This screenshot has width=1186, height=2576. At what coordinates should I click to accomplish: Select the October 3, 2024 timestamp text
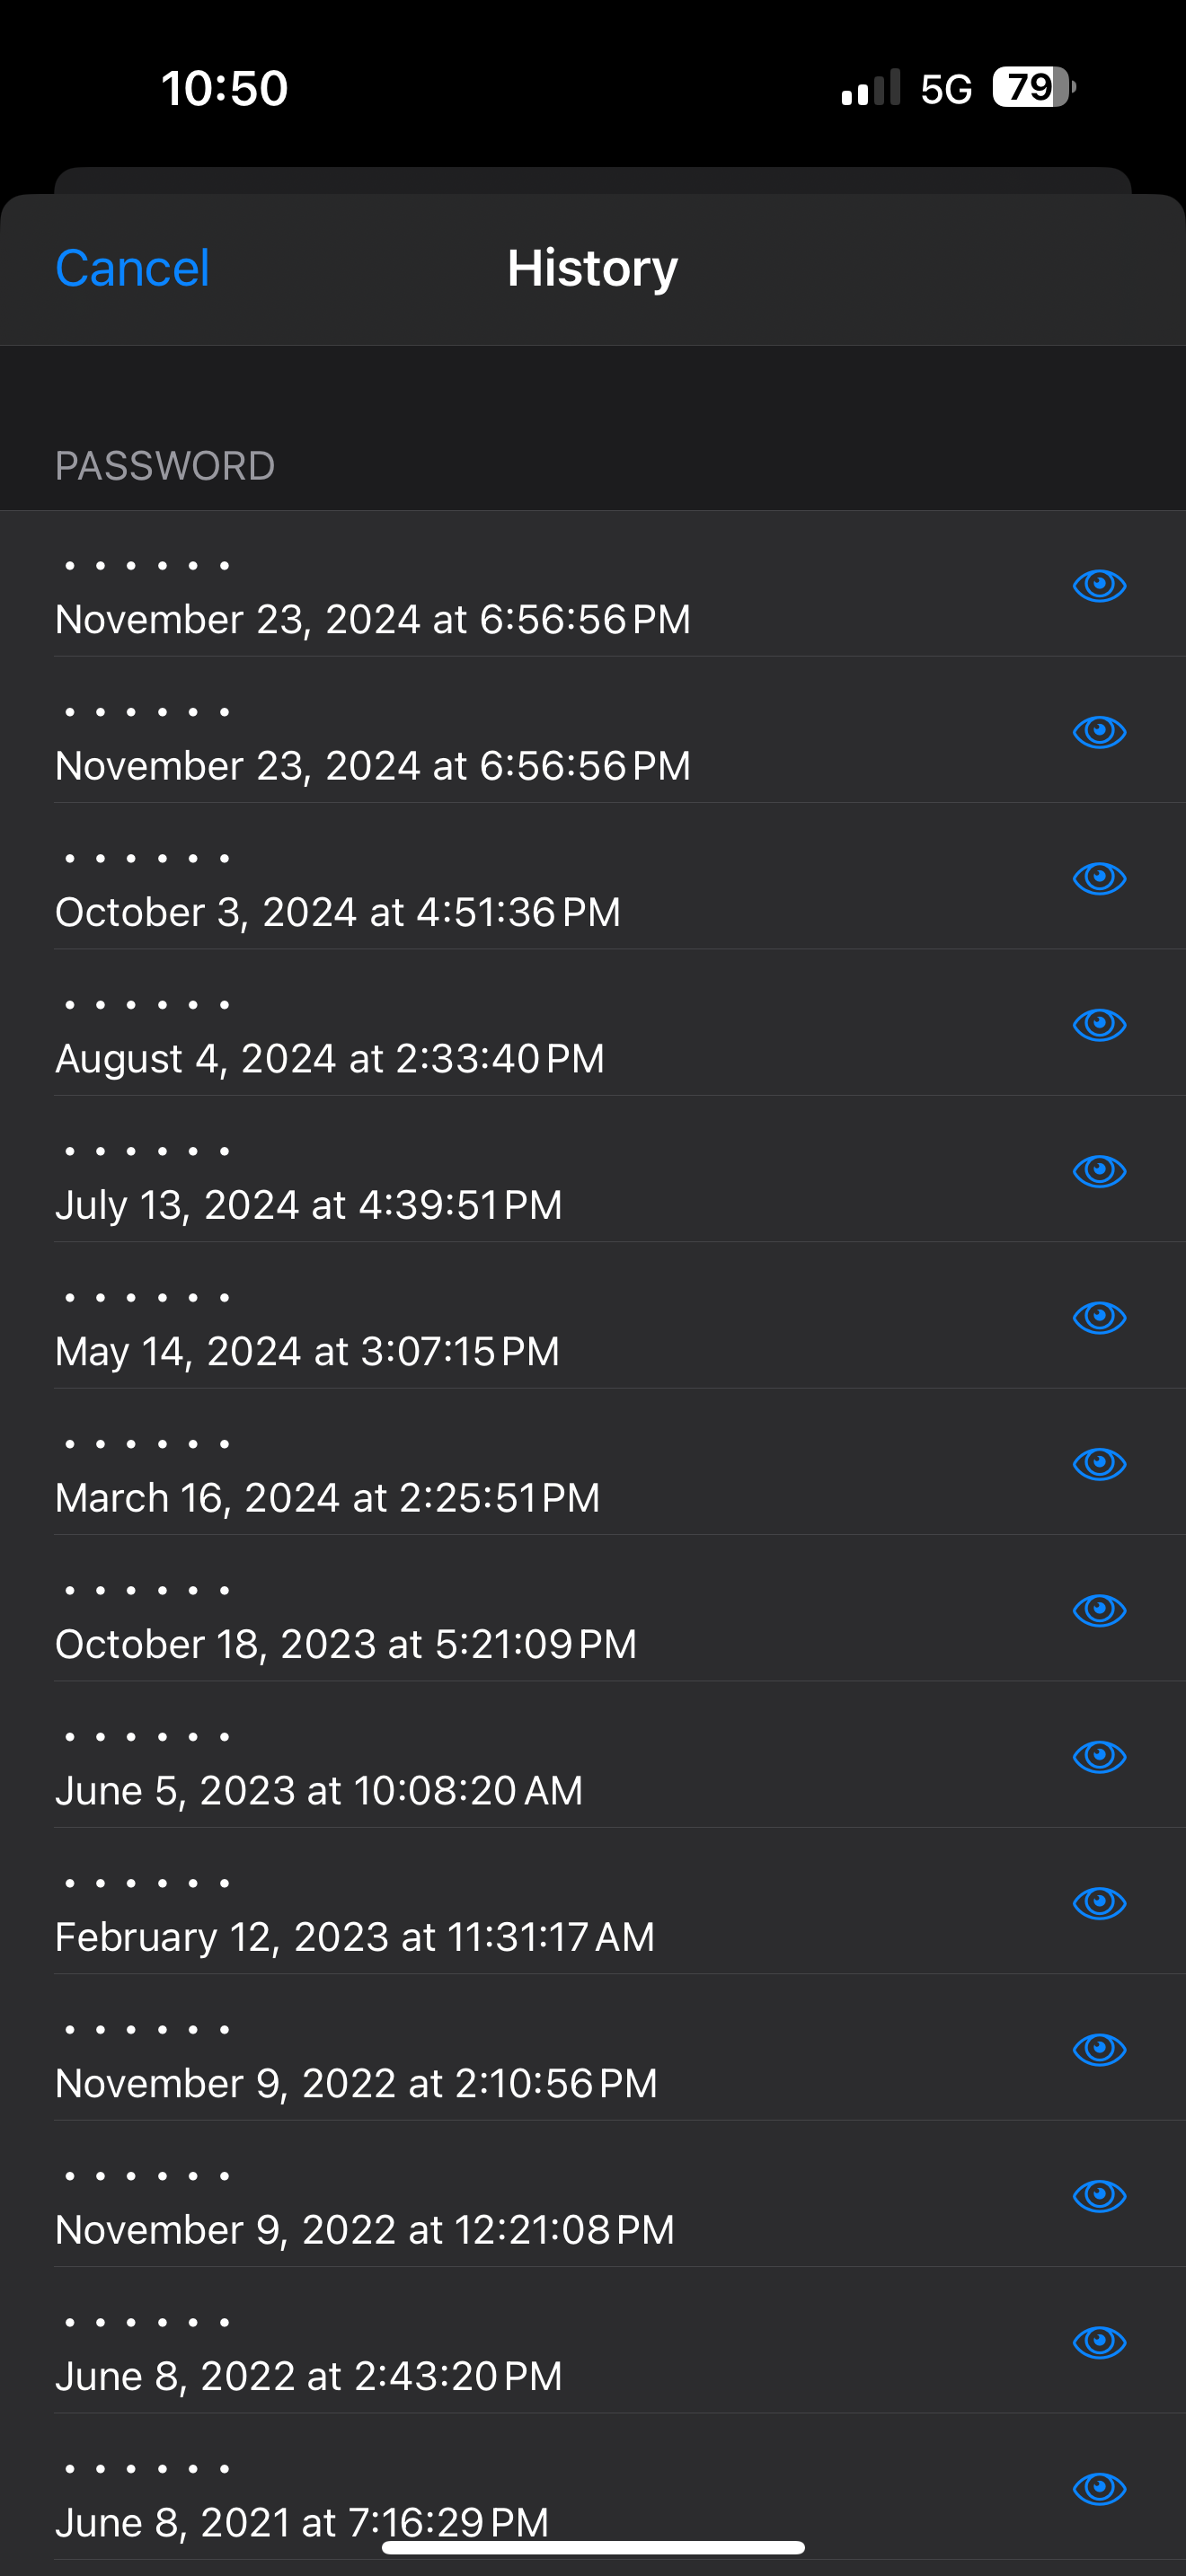(x=338, y=912)
